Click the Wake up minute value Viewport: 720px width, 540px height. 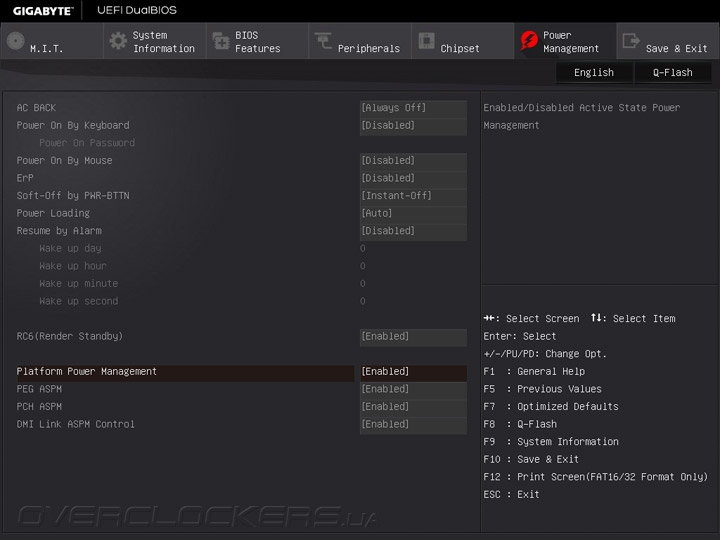(363, 284)
